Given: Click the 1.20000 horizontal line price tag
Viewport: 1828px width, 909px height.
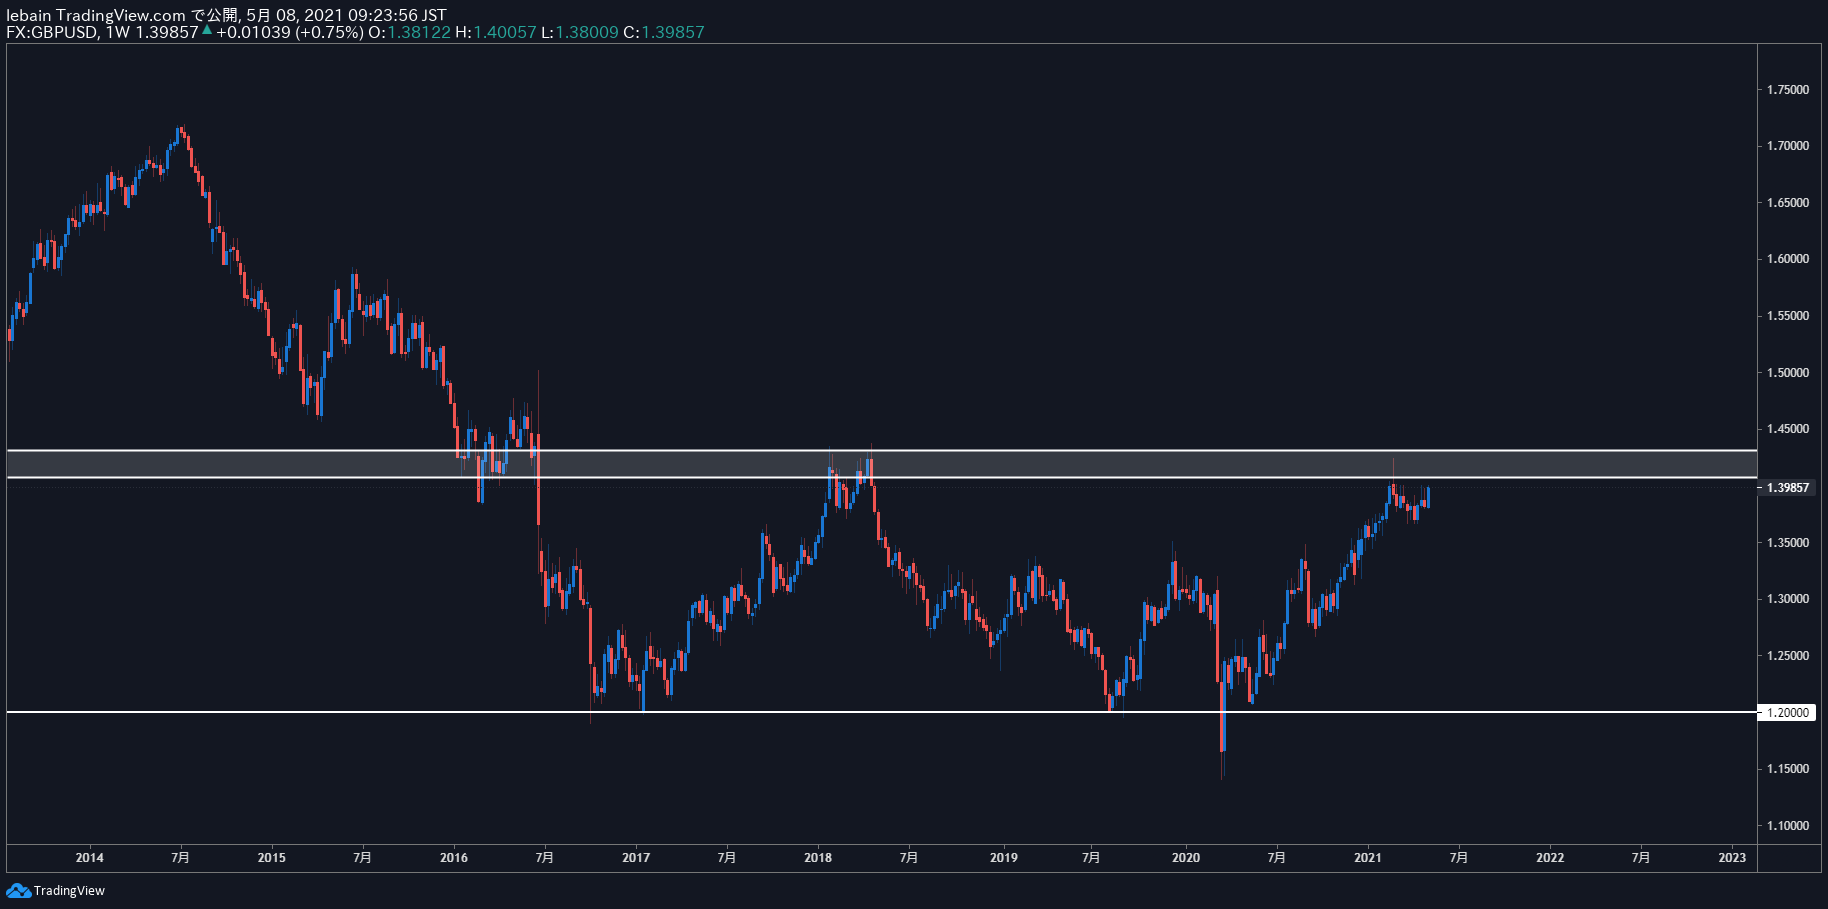Looking at the screenshot, I should [1788, 713].
